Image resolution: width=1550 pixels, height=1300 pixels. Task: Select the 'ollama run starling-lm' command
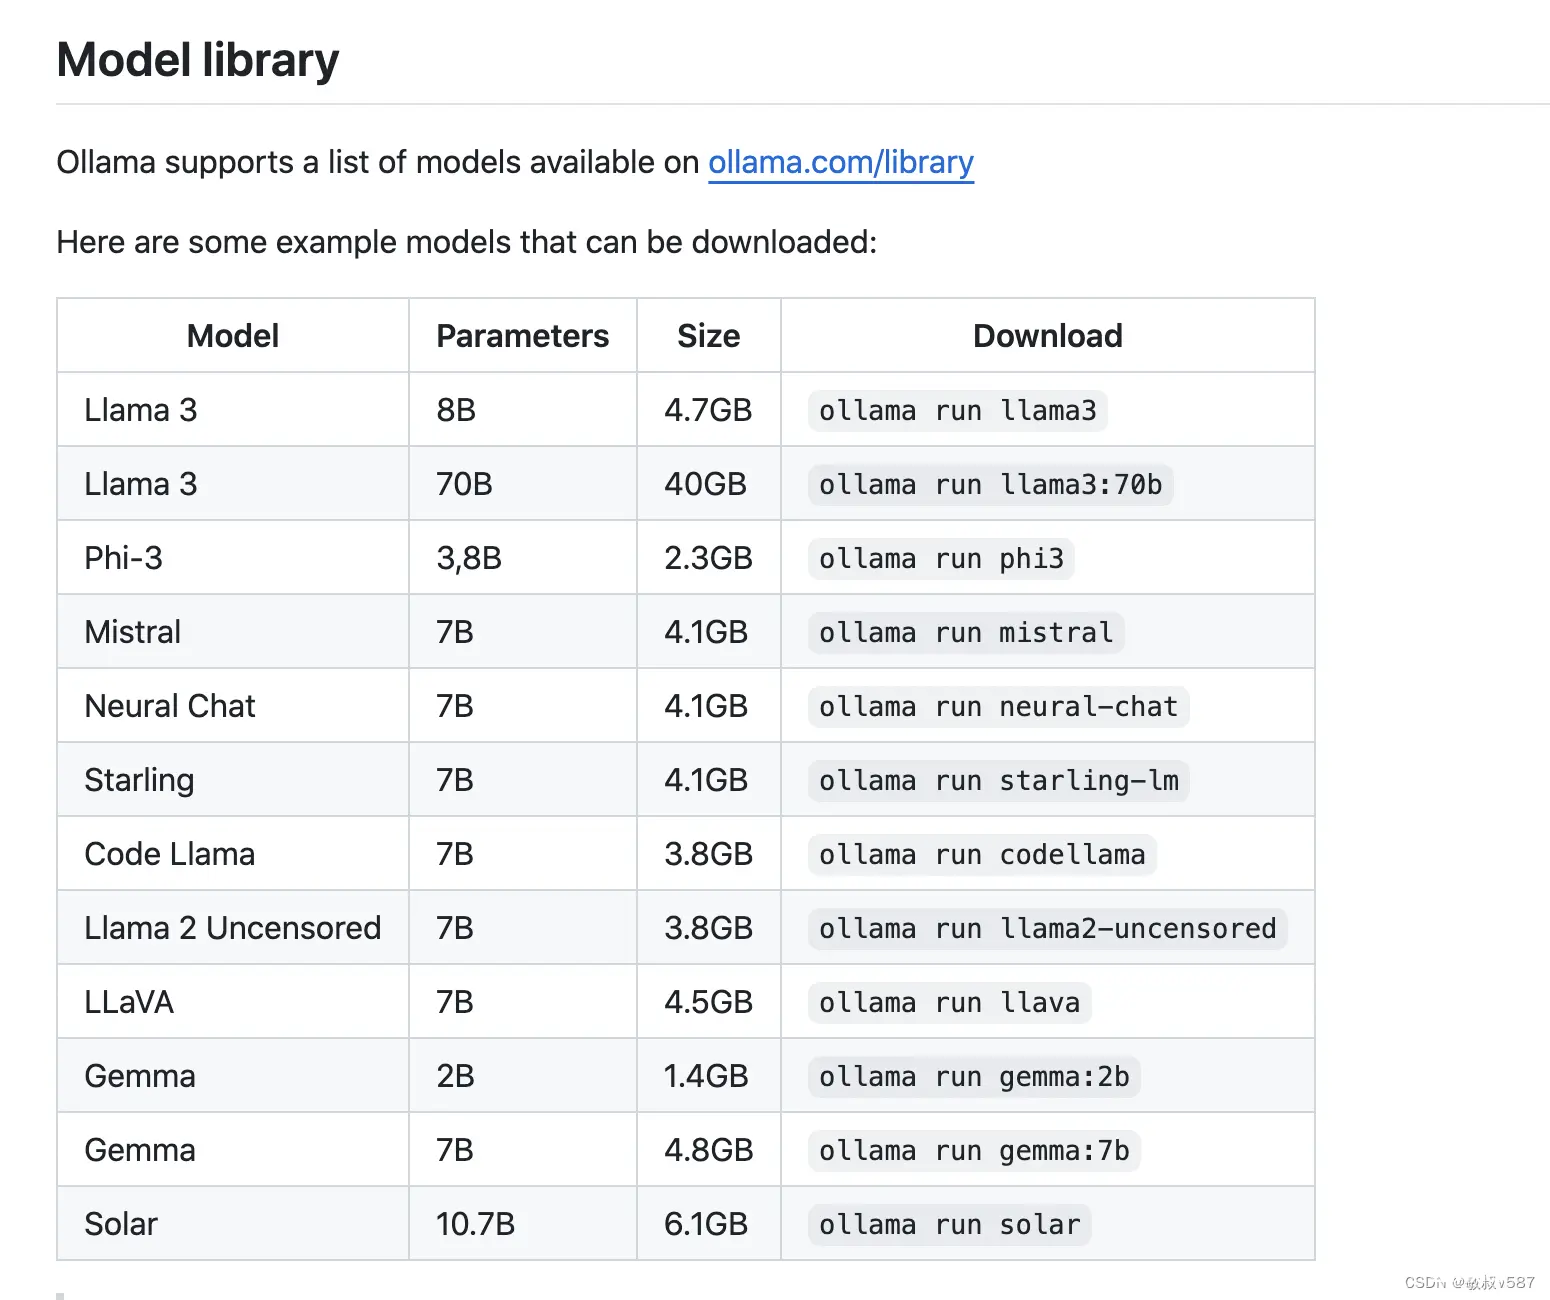point(998,781)
